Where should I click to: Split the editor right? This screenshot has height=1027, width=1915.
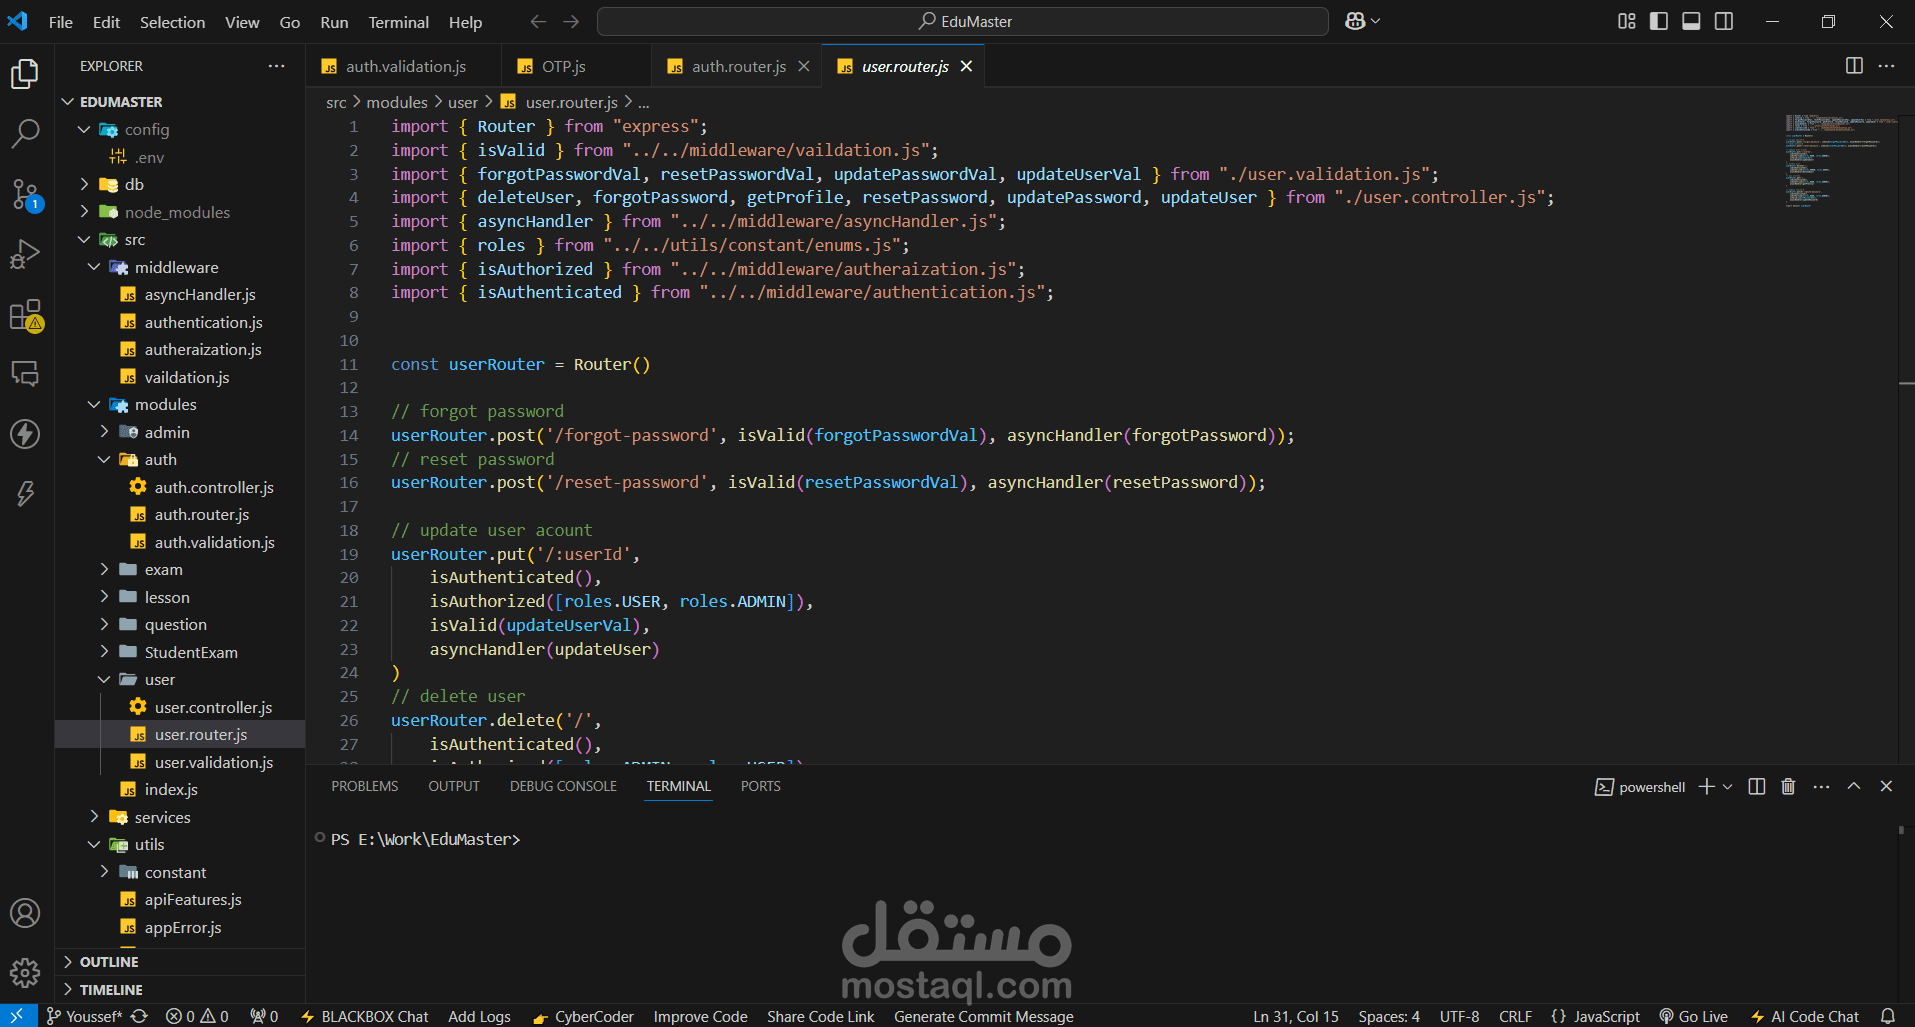(x=1854, y=66)
